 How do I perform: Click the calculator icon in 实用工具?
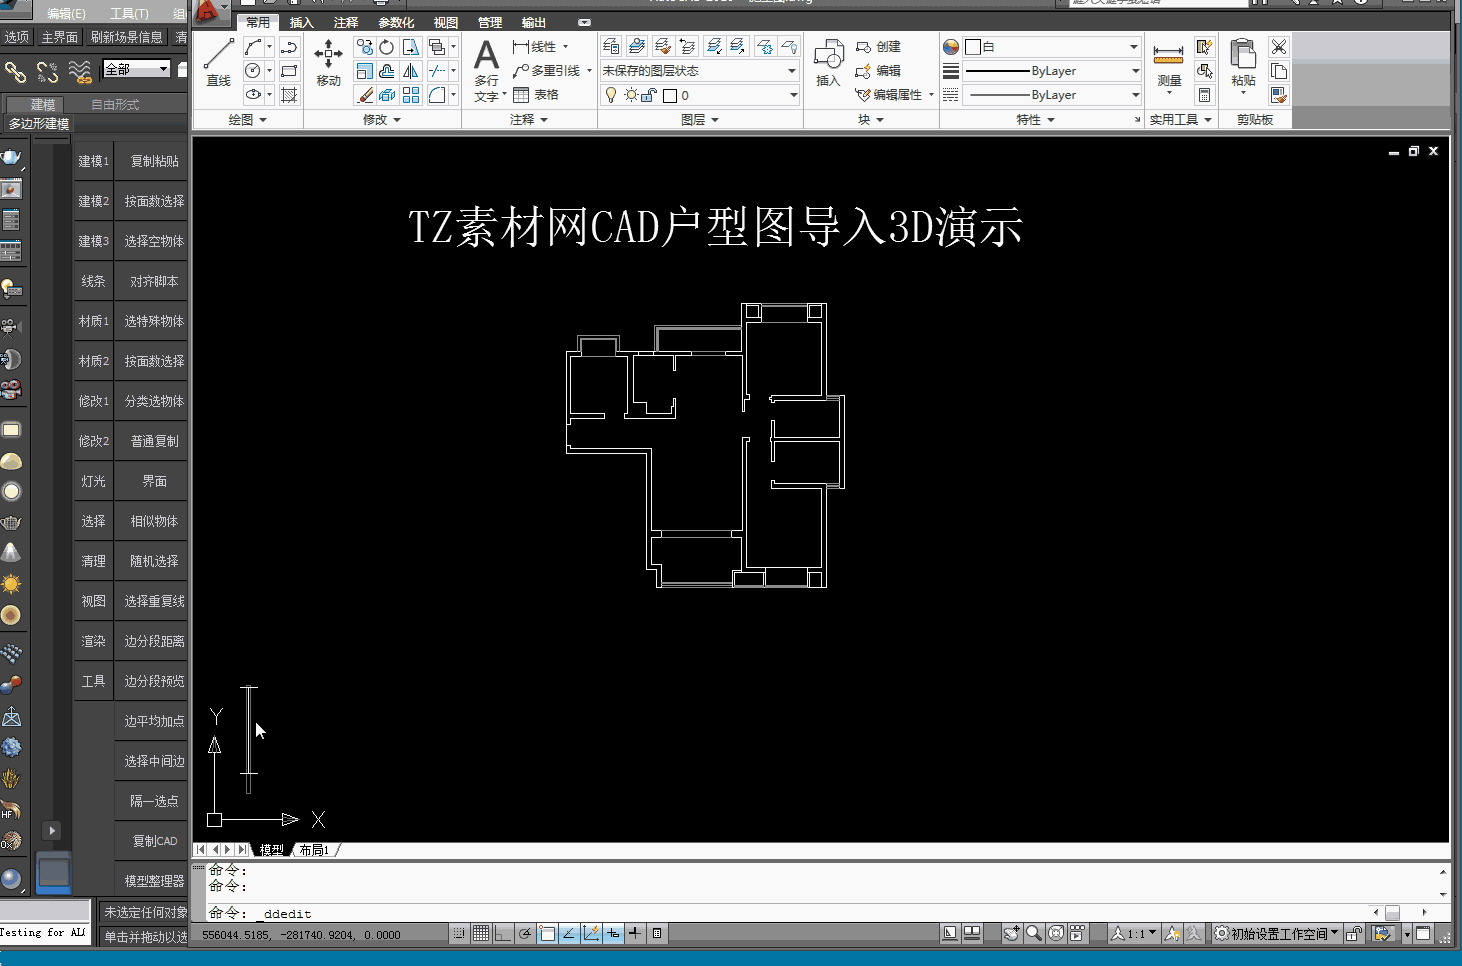click(x=1205, y=95)
